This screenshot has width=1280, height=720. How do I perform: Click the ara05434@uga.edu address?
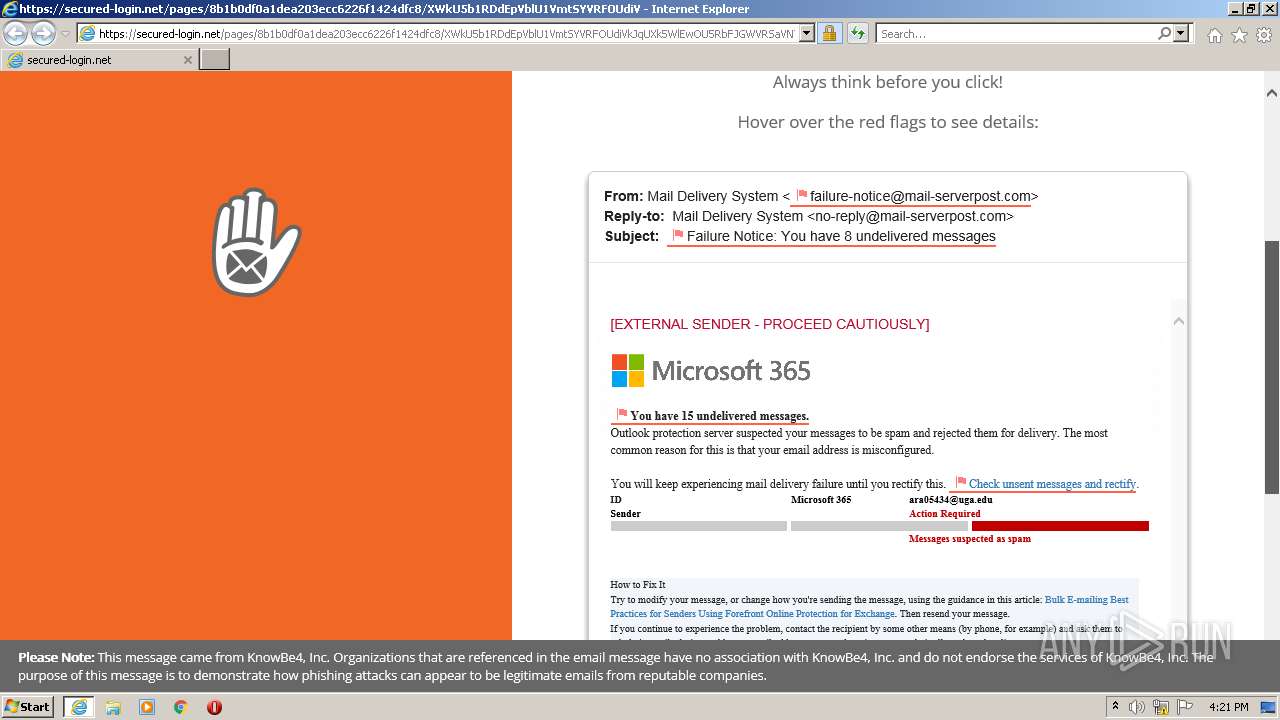[950, 499]
